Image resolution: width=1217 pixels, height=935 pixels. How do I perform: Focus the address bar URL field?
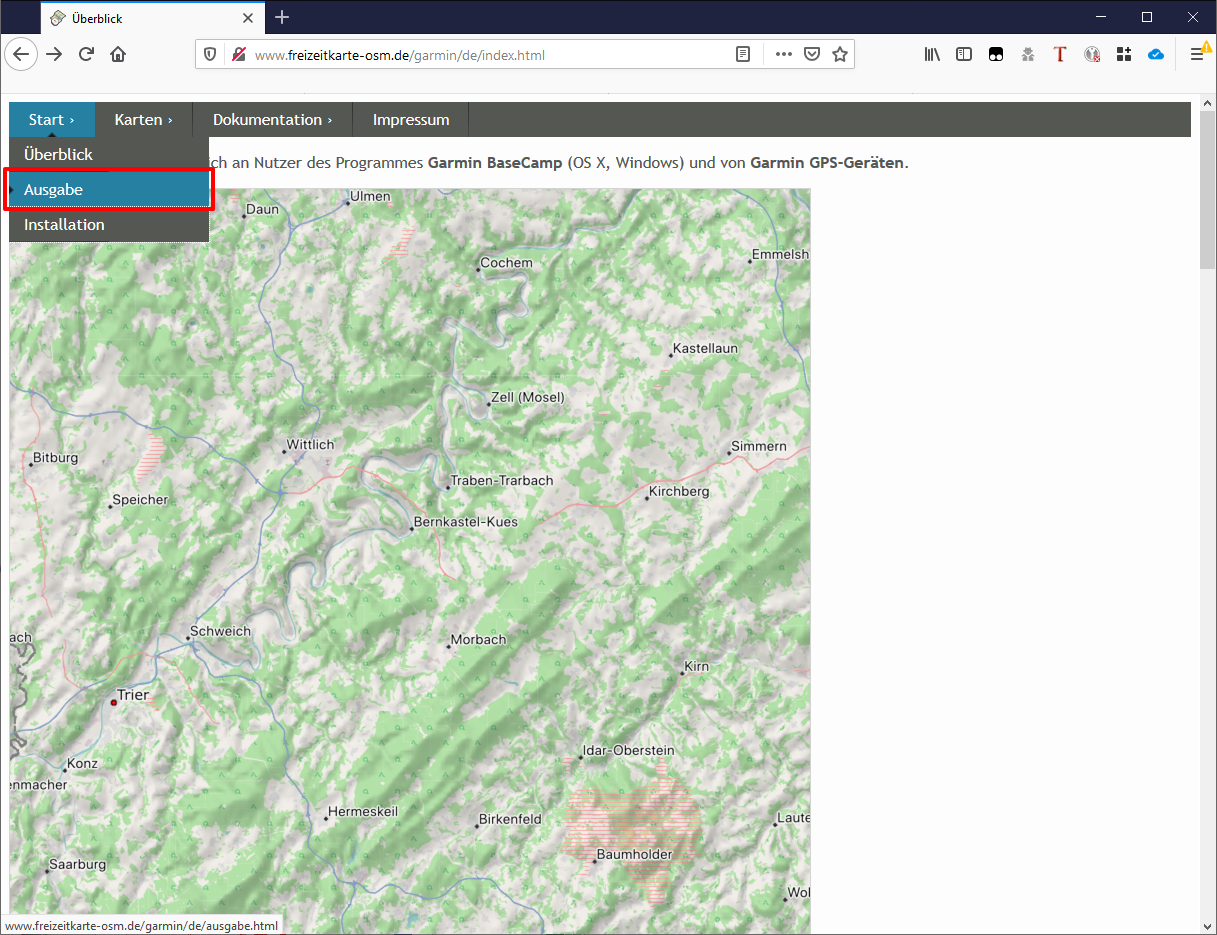click(490, 55)
